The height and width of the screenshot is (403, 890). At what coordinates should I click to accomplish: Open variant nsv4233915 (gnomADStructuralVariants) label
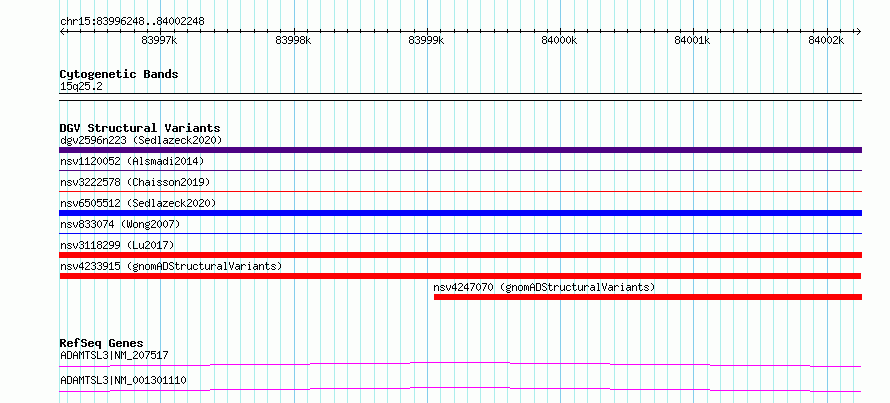pyautogui.click(x=171, y=266)
